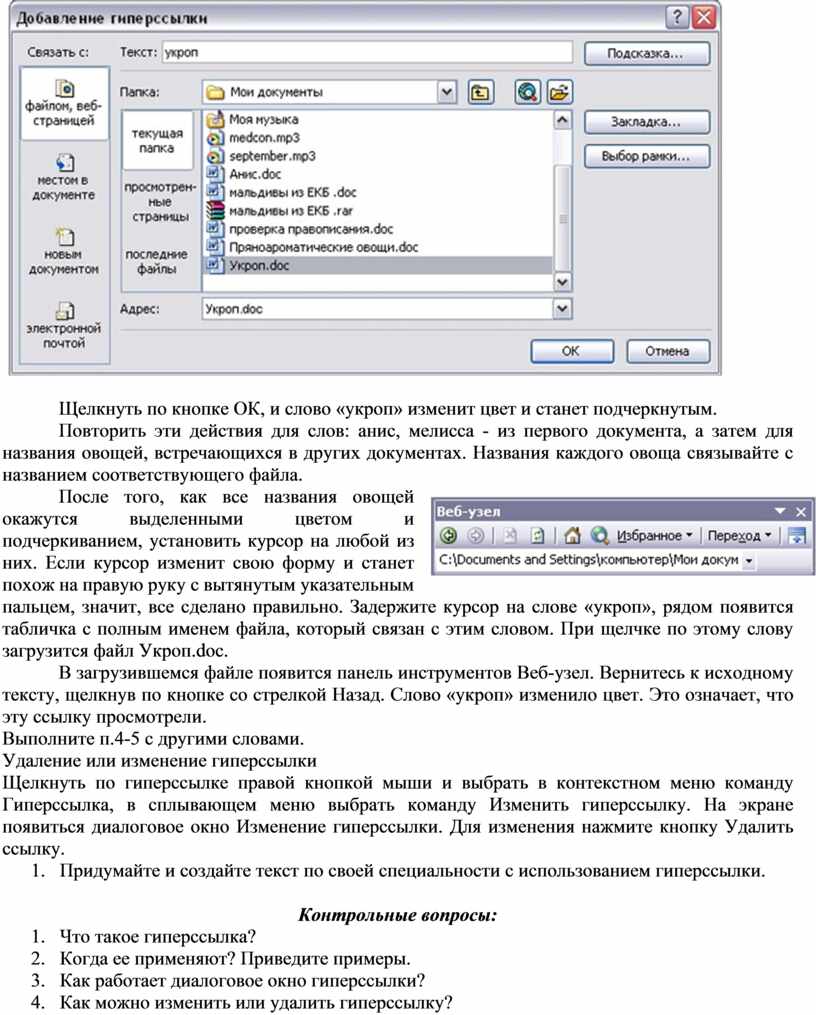Click the Refresh icon in Веб-узел toolbar
Screen dimensions: 816x1015
(x=536, y=535)
